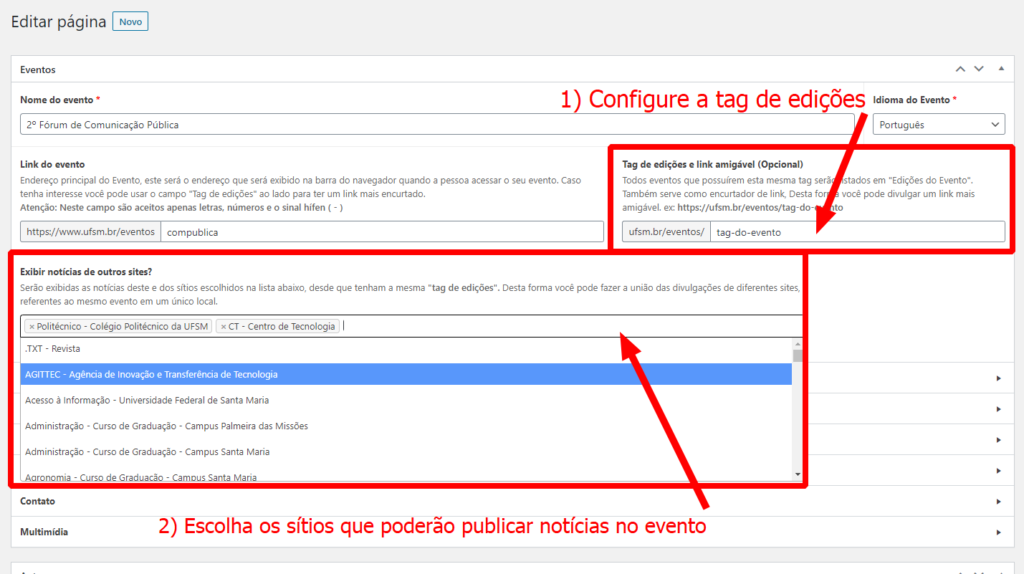This screenshot has height=574, width=1024.
Task: Open the Idioma do Evento dropdown
Action: (938, 124)
